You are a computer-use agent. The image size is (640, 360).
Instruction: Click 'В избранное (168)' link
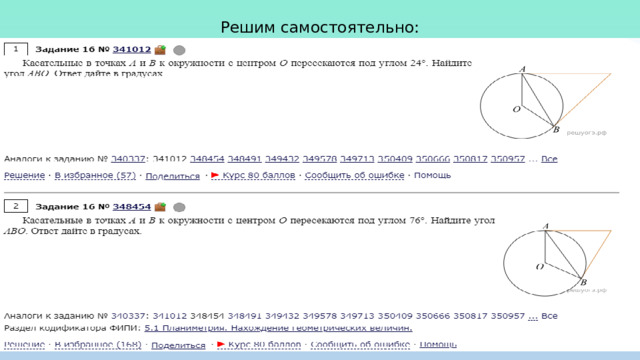[98, 344]
